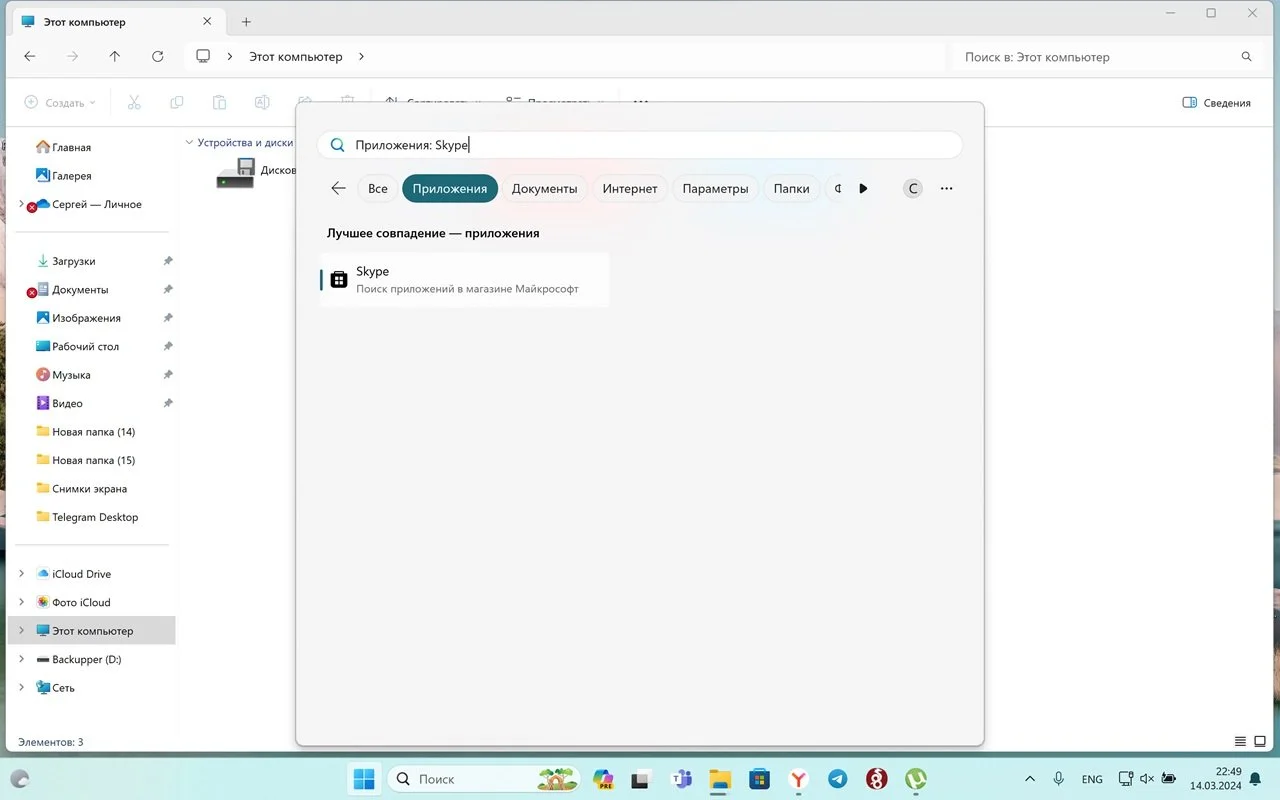The image size is (1280, 800).
Task: Click 'Этот компьютер' in the address bar
Action: [296, 57]
